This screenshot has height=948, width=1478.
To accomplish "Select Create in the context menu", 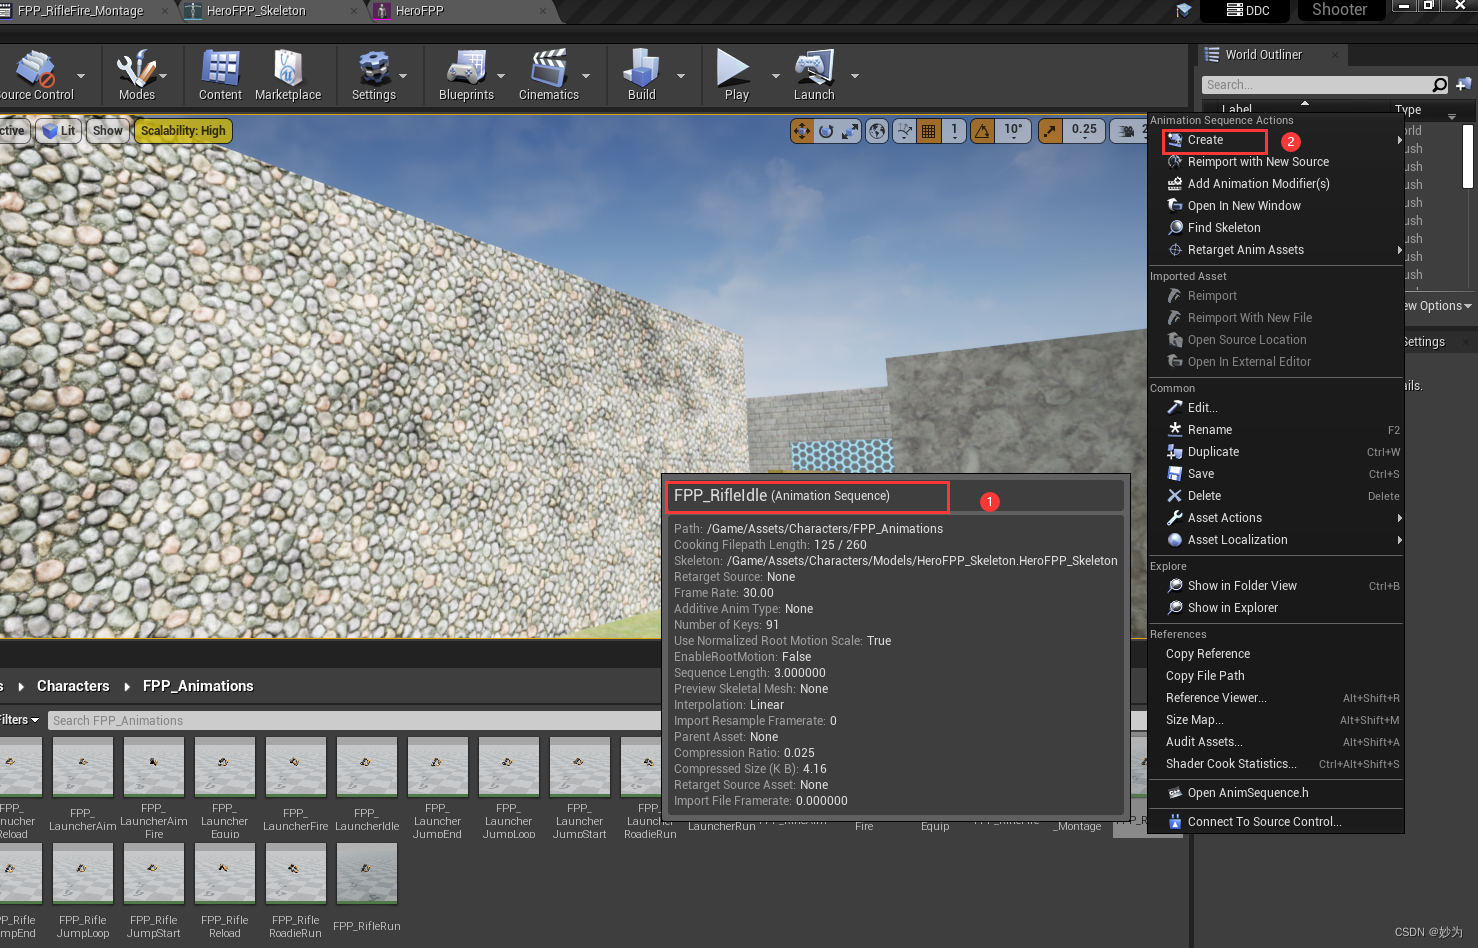I will [1276, 140].
